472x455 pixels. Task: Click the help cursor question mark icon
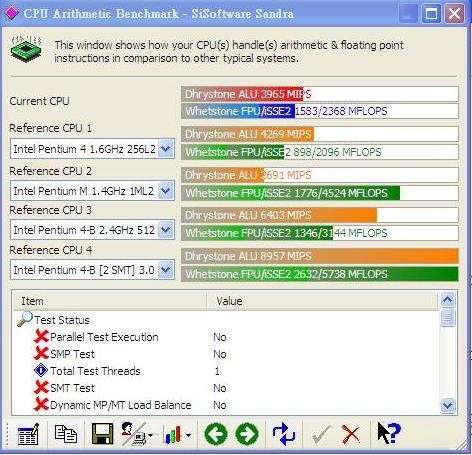tap(388, 433)
